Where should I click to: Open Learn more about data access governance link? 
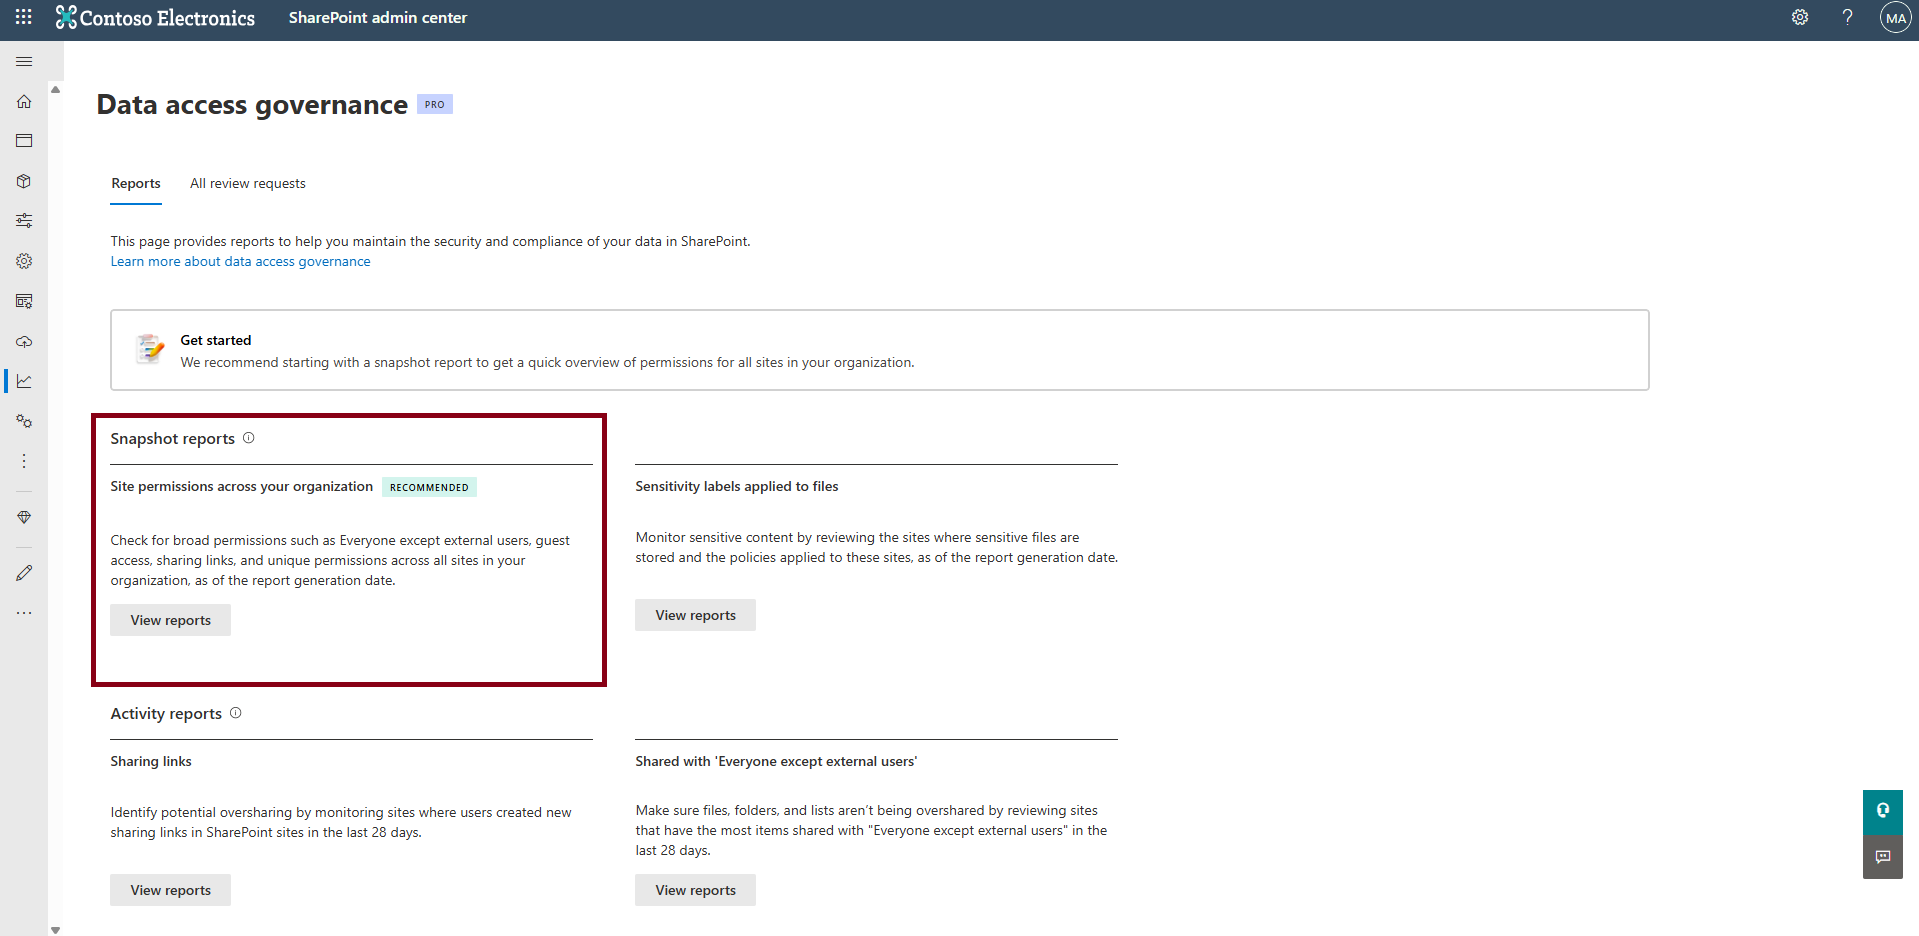point(240,262)
